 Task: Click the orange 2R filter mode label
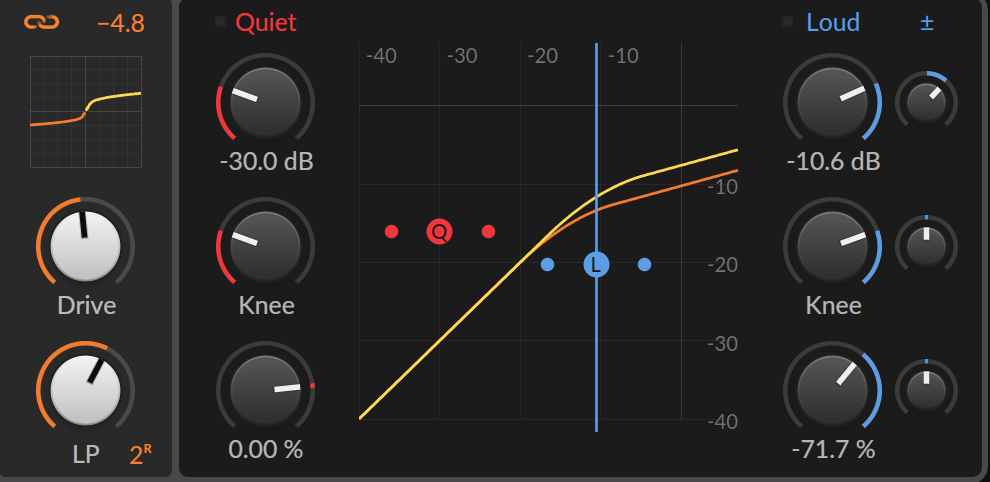(x=141, y=455)
